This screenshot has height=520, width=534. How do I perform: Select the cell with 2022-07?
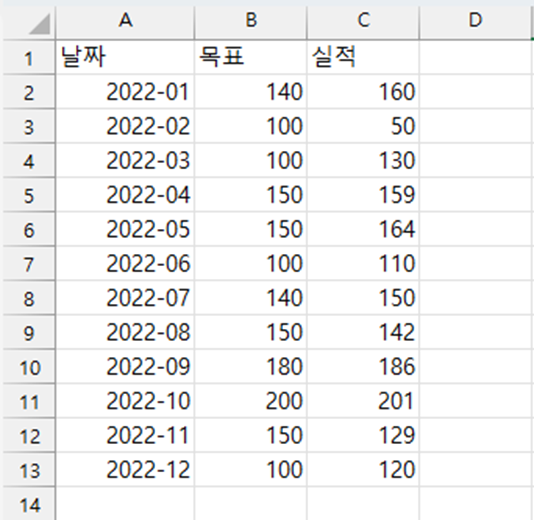pyautogui.click(x=125, y=298)
